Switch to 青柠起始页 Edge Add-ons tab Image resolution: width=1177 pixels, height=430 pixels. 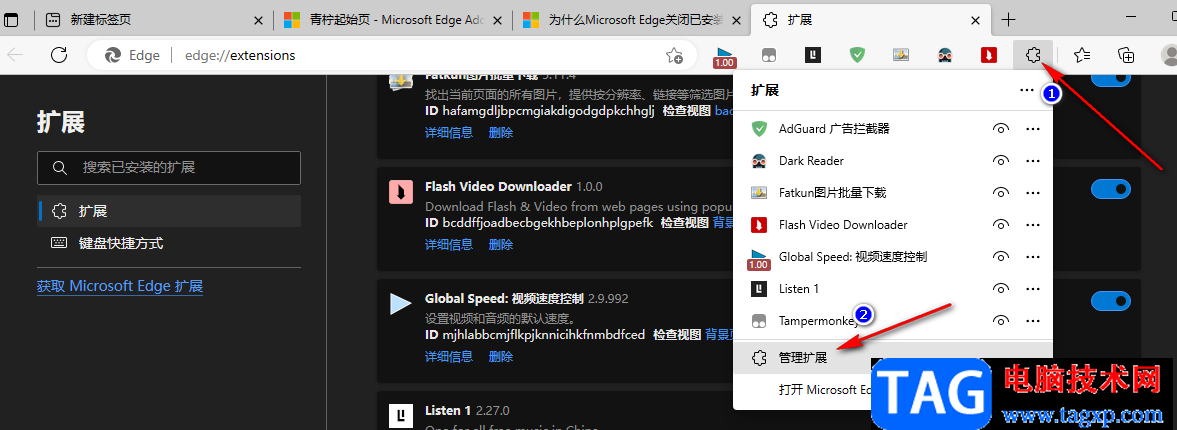point(393,20)
